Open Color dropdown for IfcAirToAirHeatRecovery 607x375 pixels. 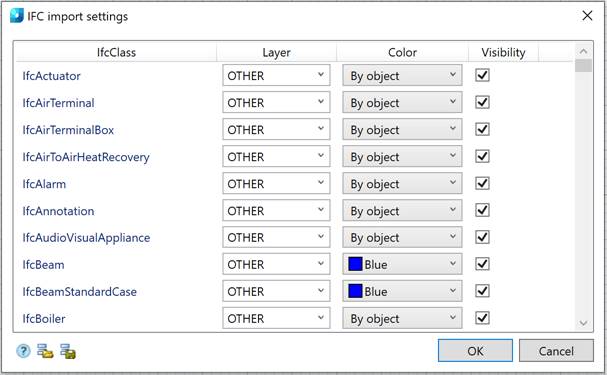point(402,156)
